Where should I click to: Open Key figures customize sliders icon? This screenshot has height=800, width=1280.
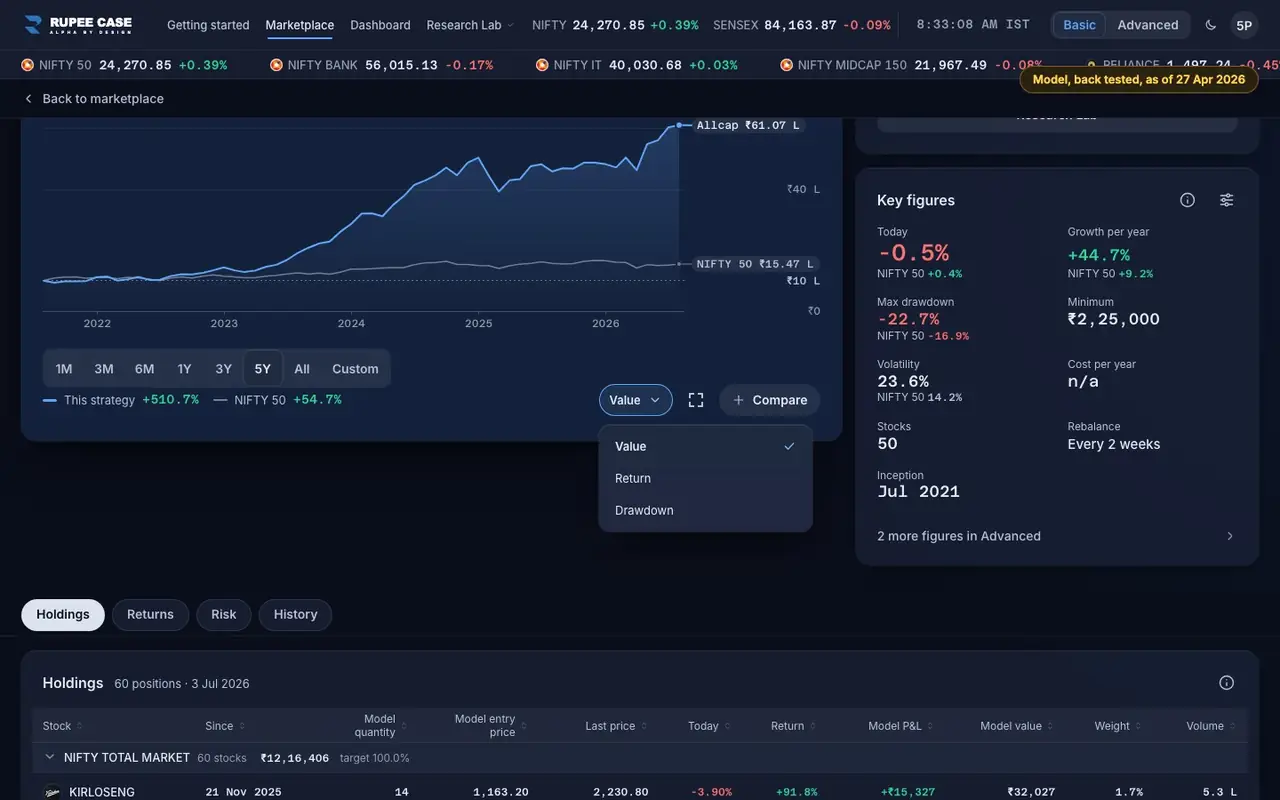1227,200
